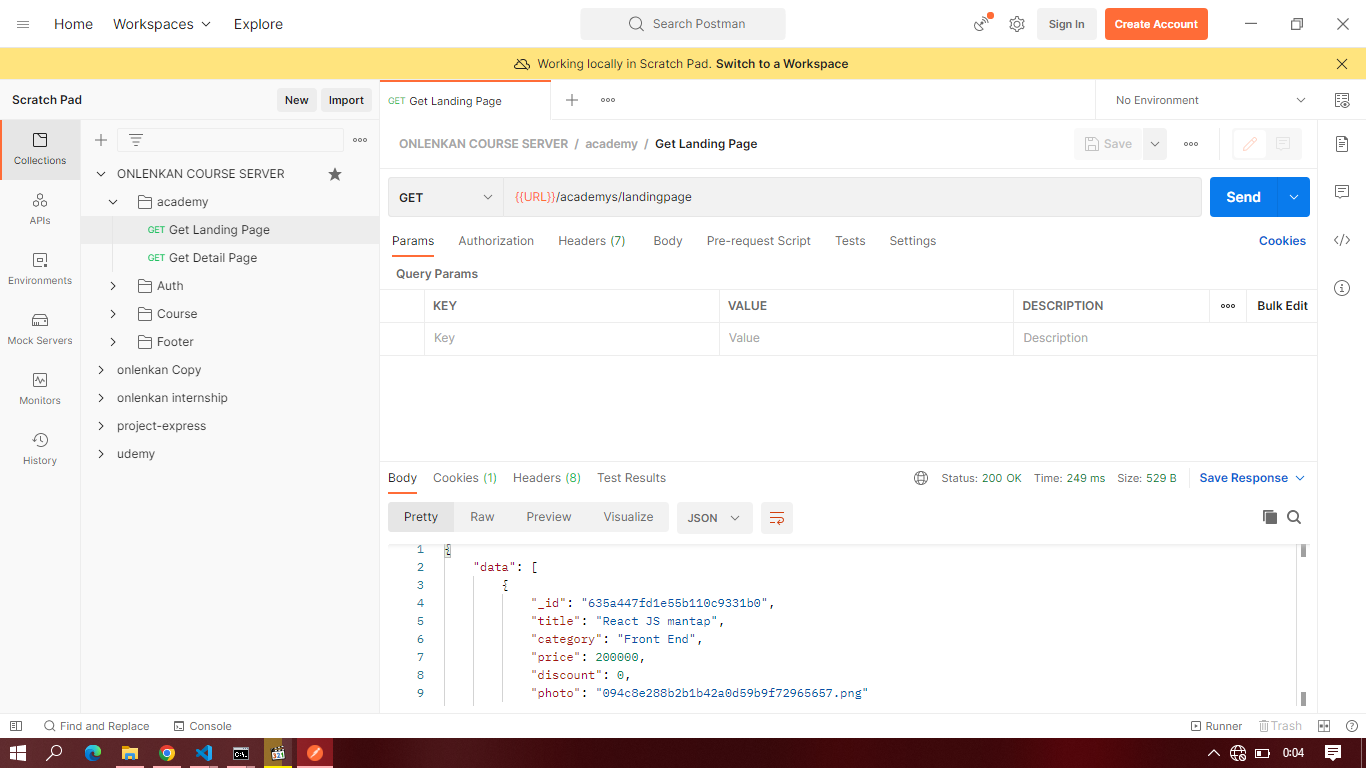Screen dimensions: 1366x768
Task: Click the query param Key field
Action: pos(572,338)
